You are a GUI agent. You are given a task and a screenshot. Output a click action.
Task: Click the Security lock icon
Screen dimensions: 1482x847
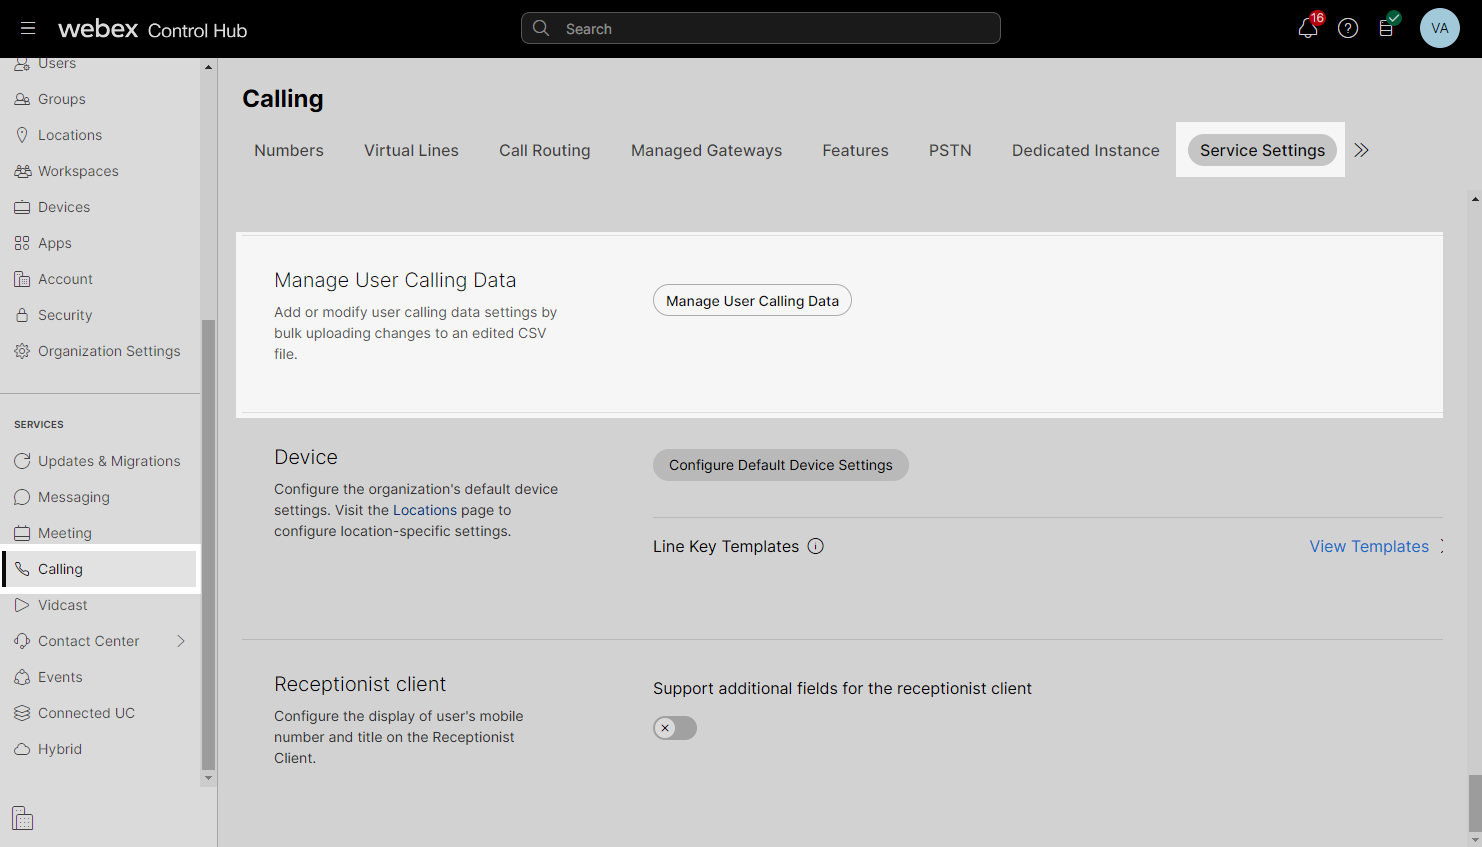(22, 315)
